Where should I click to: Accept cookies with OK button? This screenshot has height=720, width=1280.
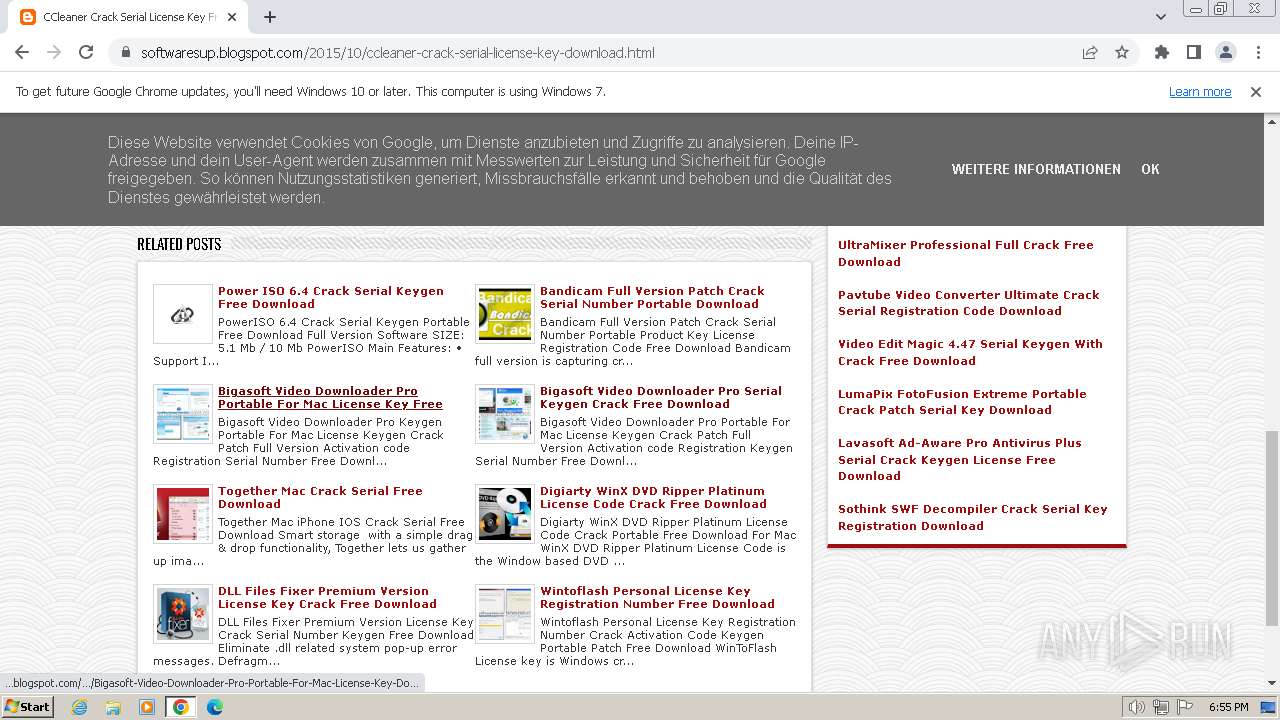1150,169
